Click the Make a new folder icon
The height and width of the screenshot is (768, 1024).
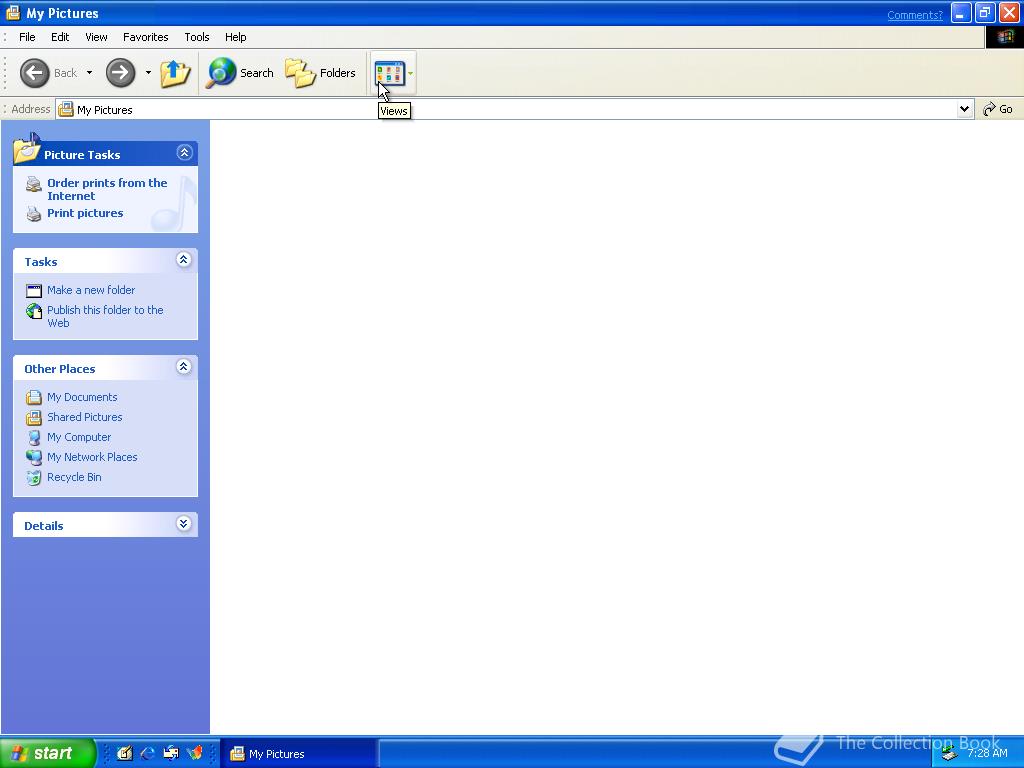34,291
